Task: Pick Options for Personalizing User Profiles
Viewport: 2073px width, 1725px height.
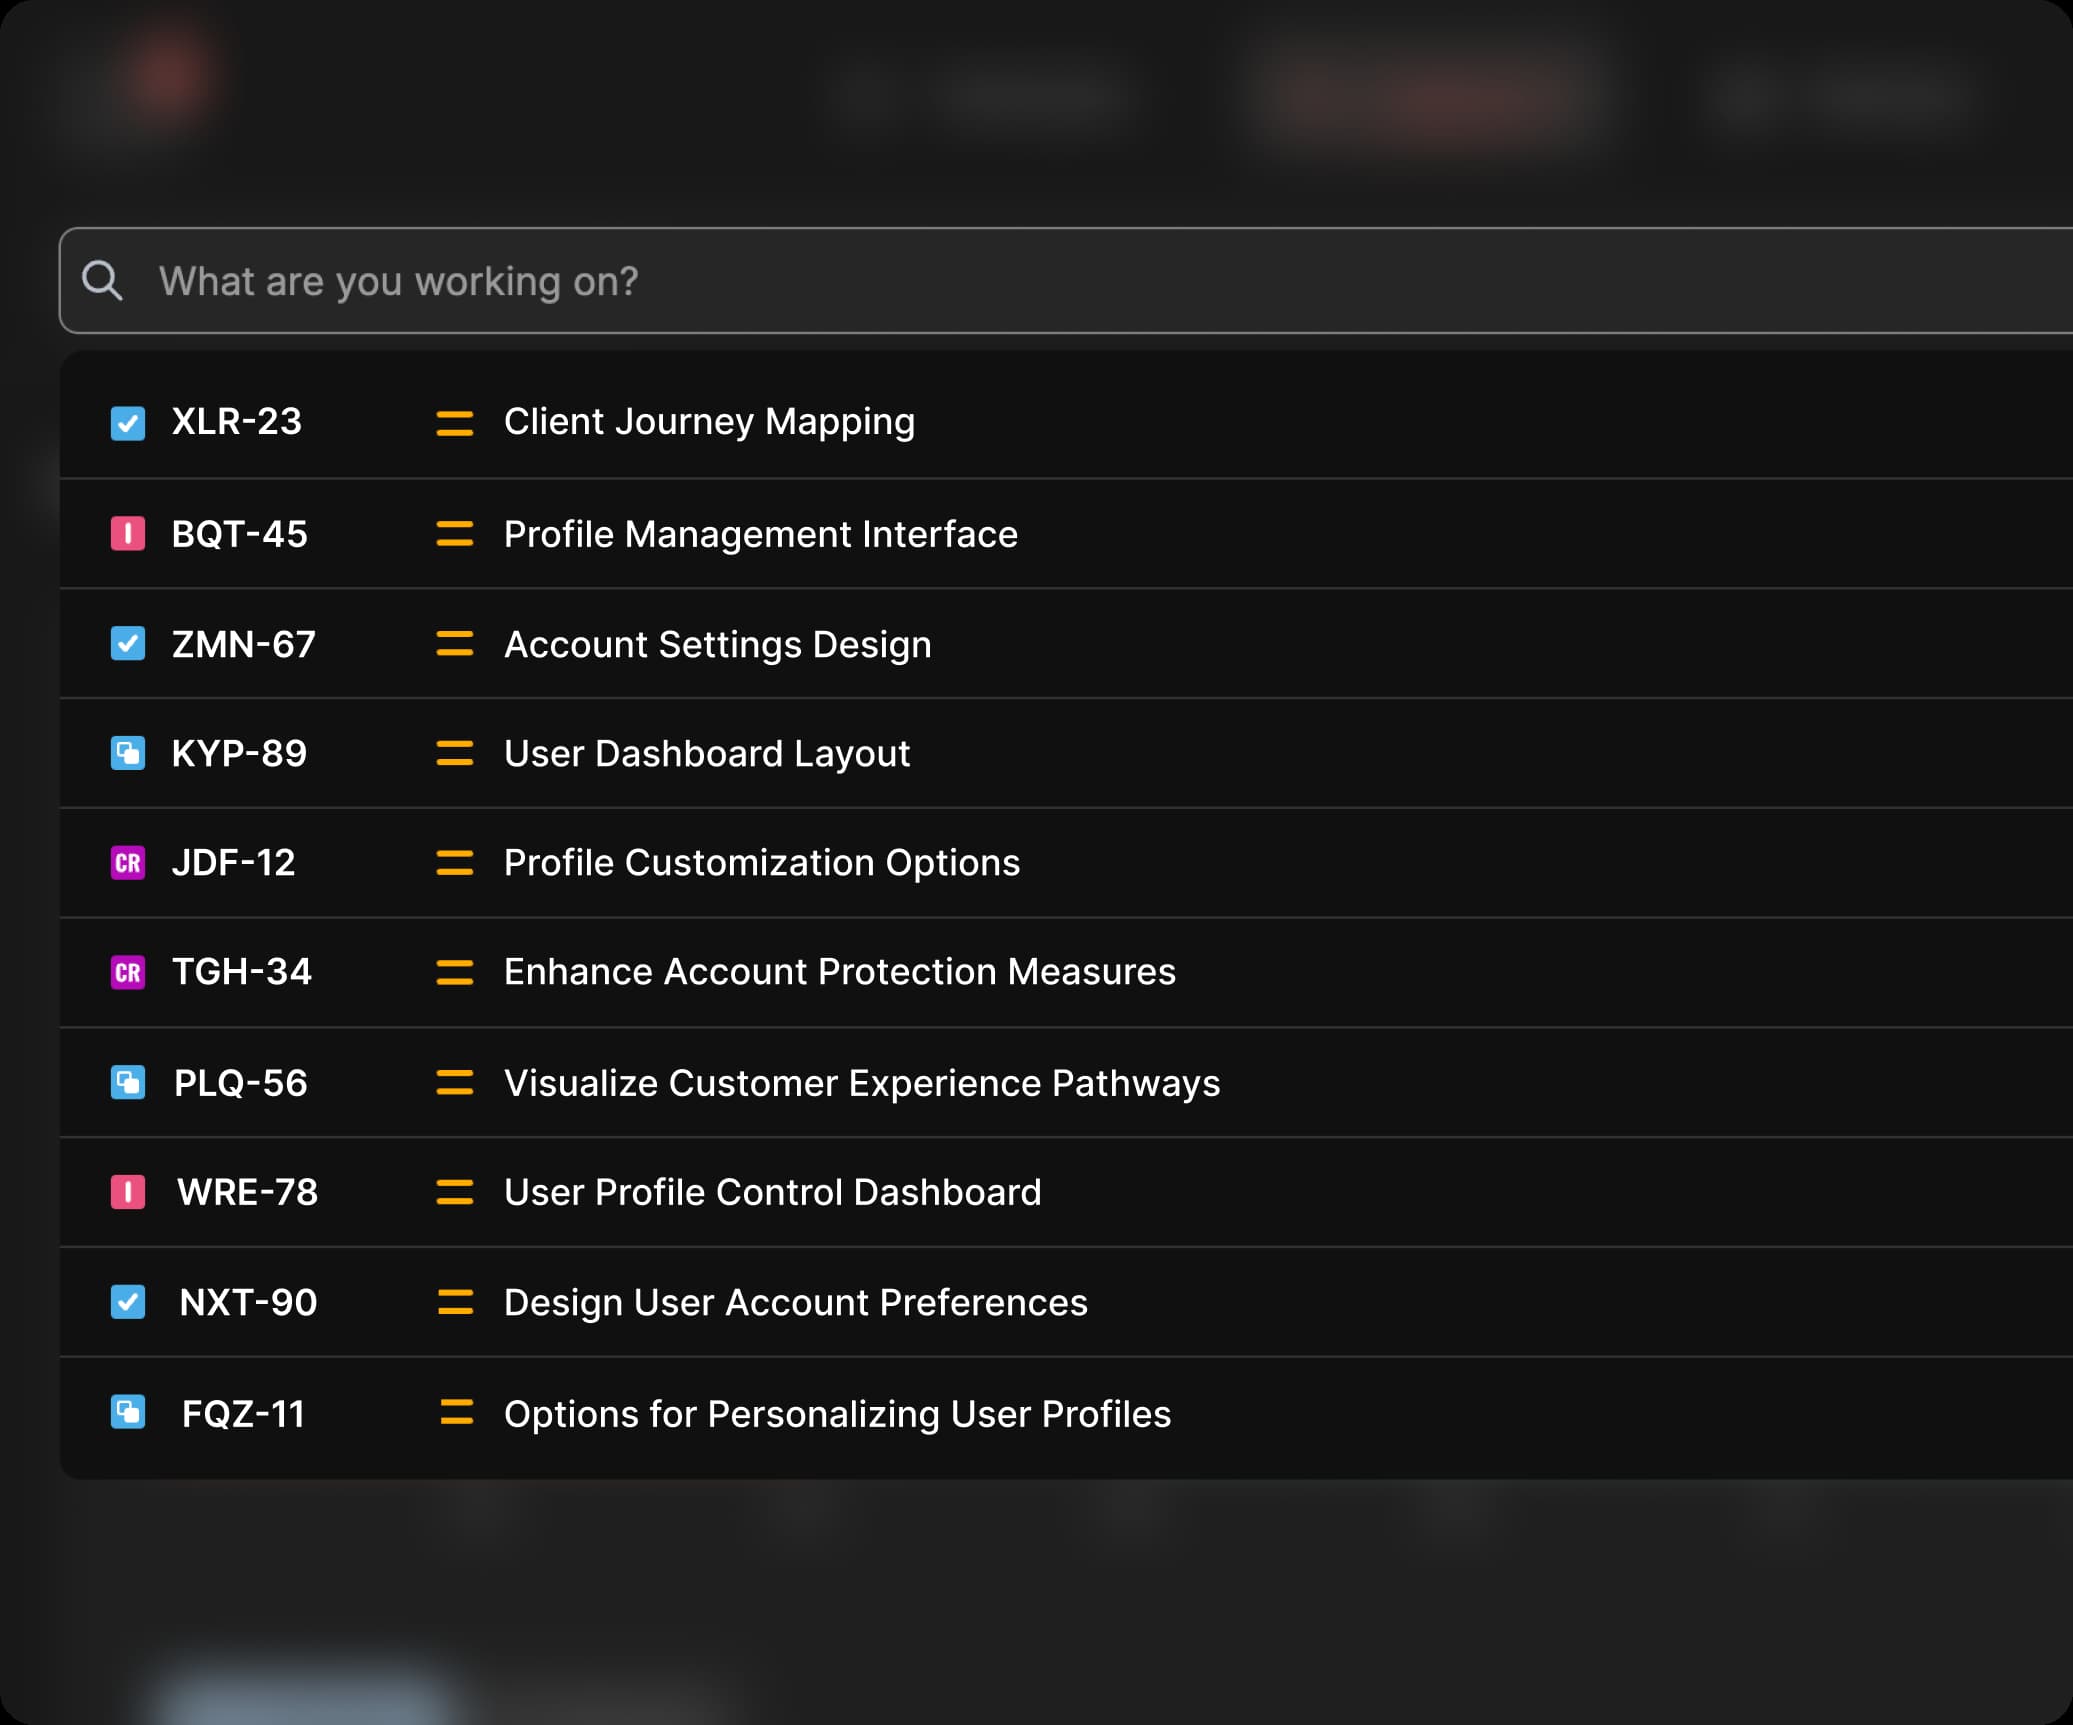Action: click(837, 1414)
